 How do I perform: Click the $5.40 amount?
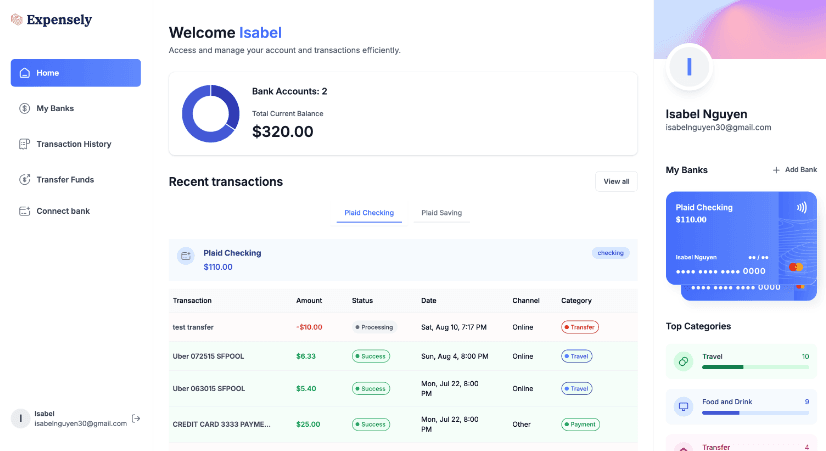(306, 388)
